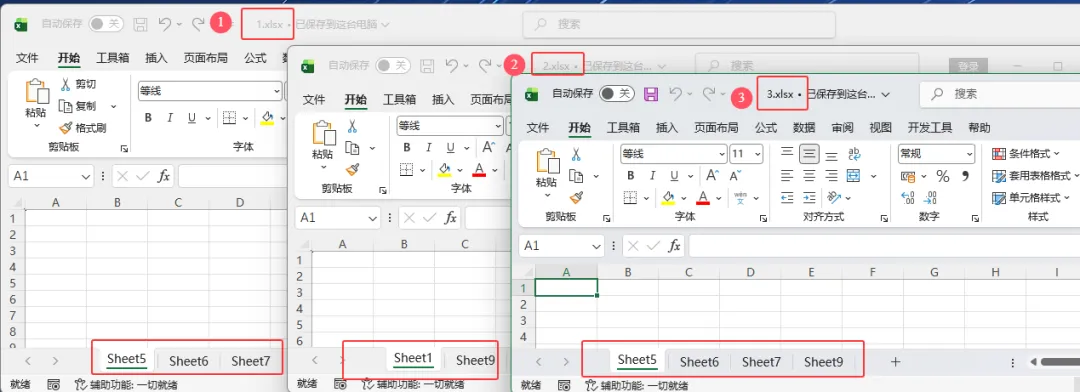
Task: Click Insert Function fx in 3.xlsx window
Action: point(675,245)
